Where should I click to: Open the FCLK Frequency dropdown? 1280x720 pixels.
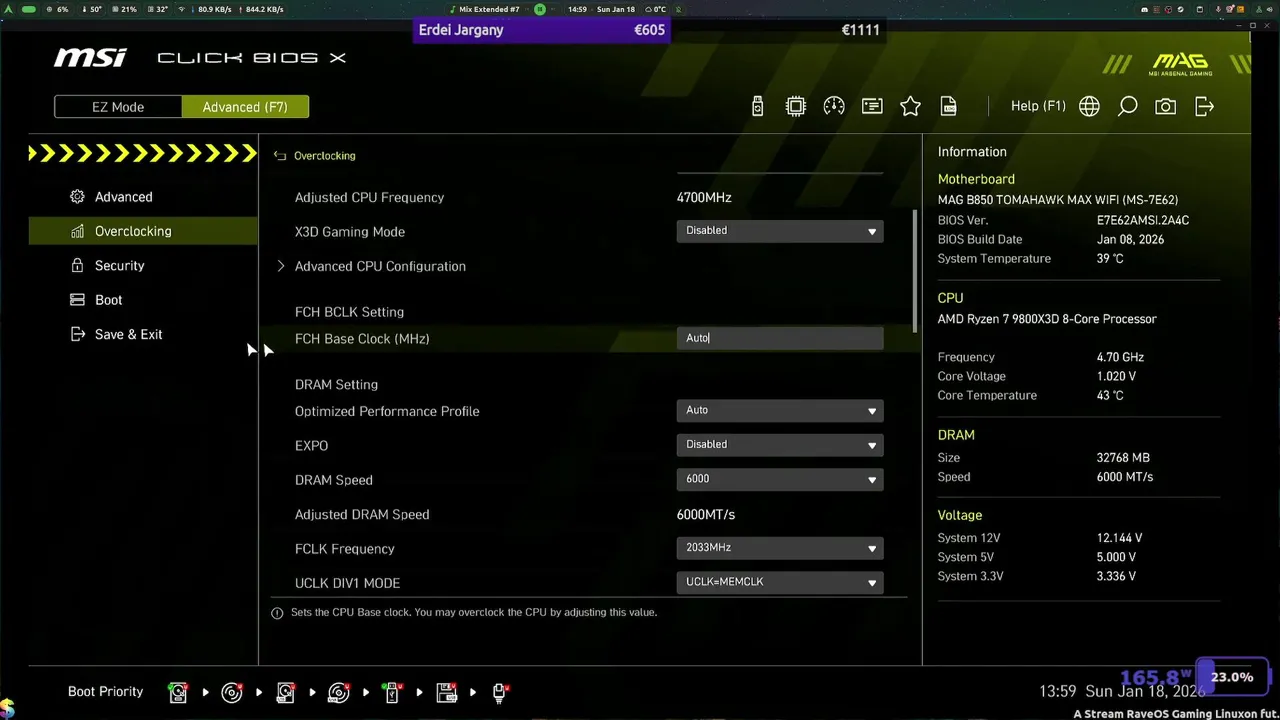point(780,548)
